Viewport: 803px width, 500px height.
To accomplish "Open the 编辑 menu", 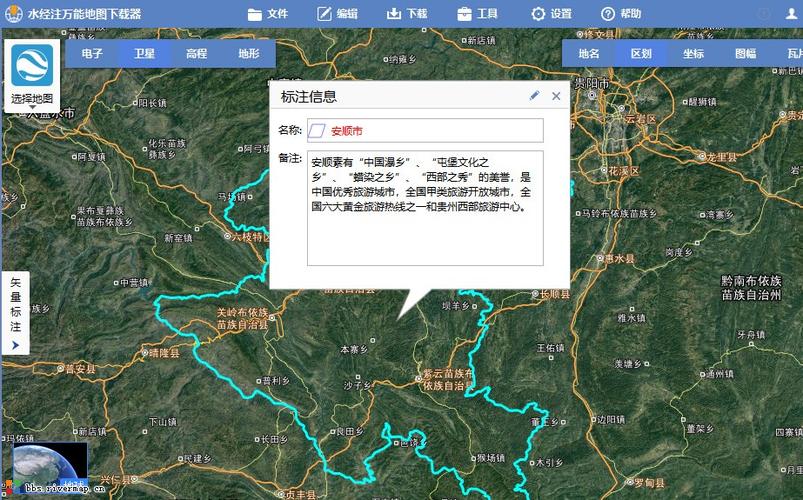I will [x=337, y=14].
